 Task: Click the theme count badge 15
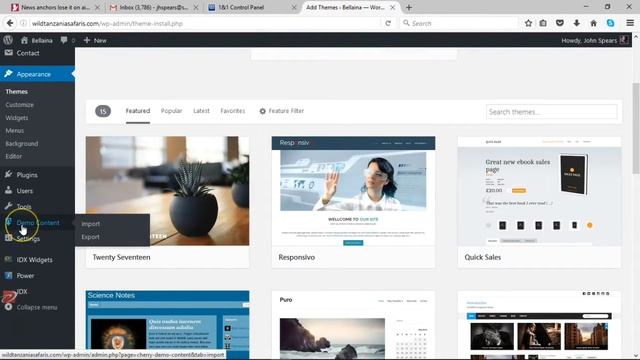tap(103, 111)
